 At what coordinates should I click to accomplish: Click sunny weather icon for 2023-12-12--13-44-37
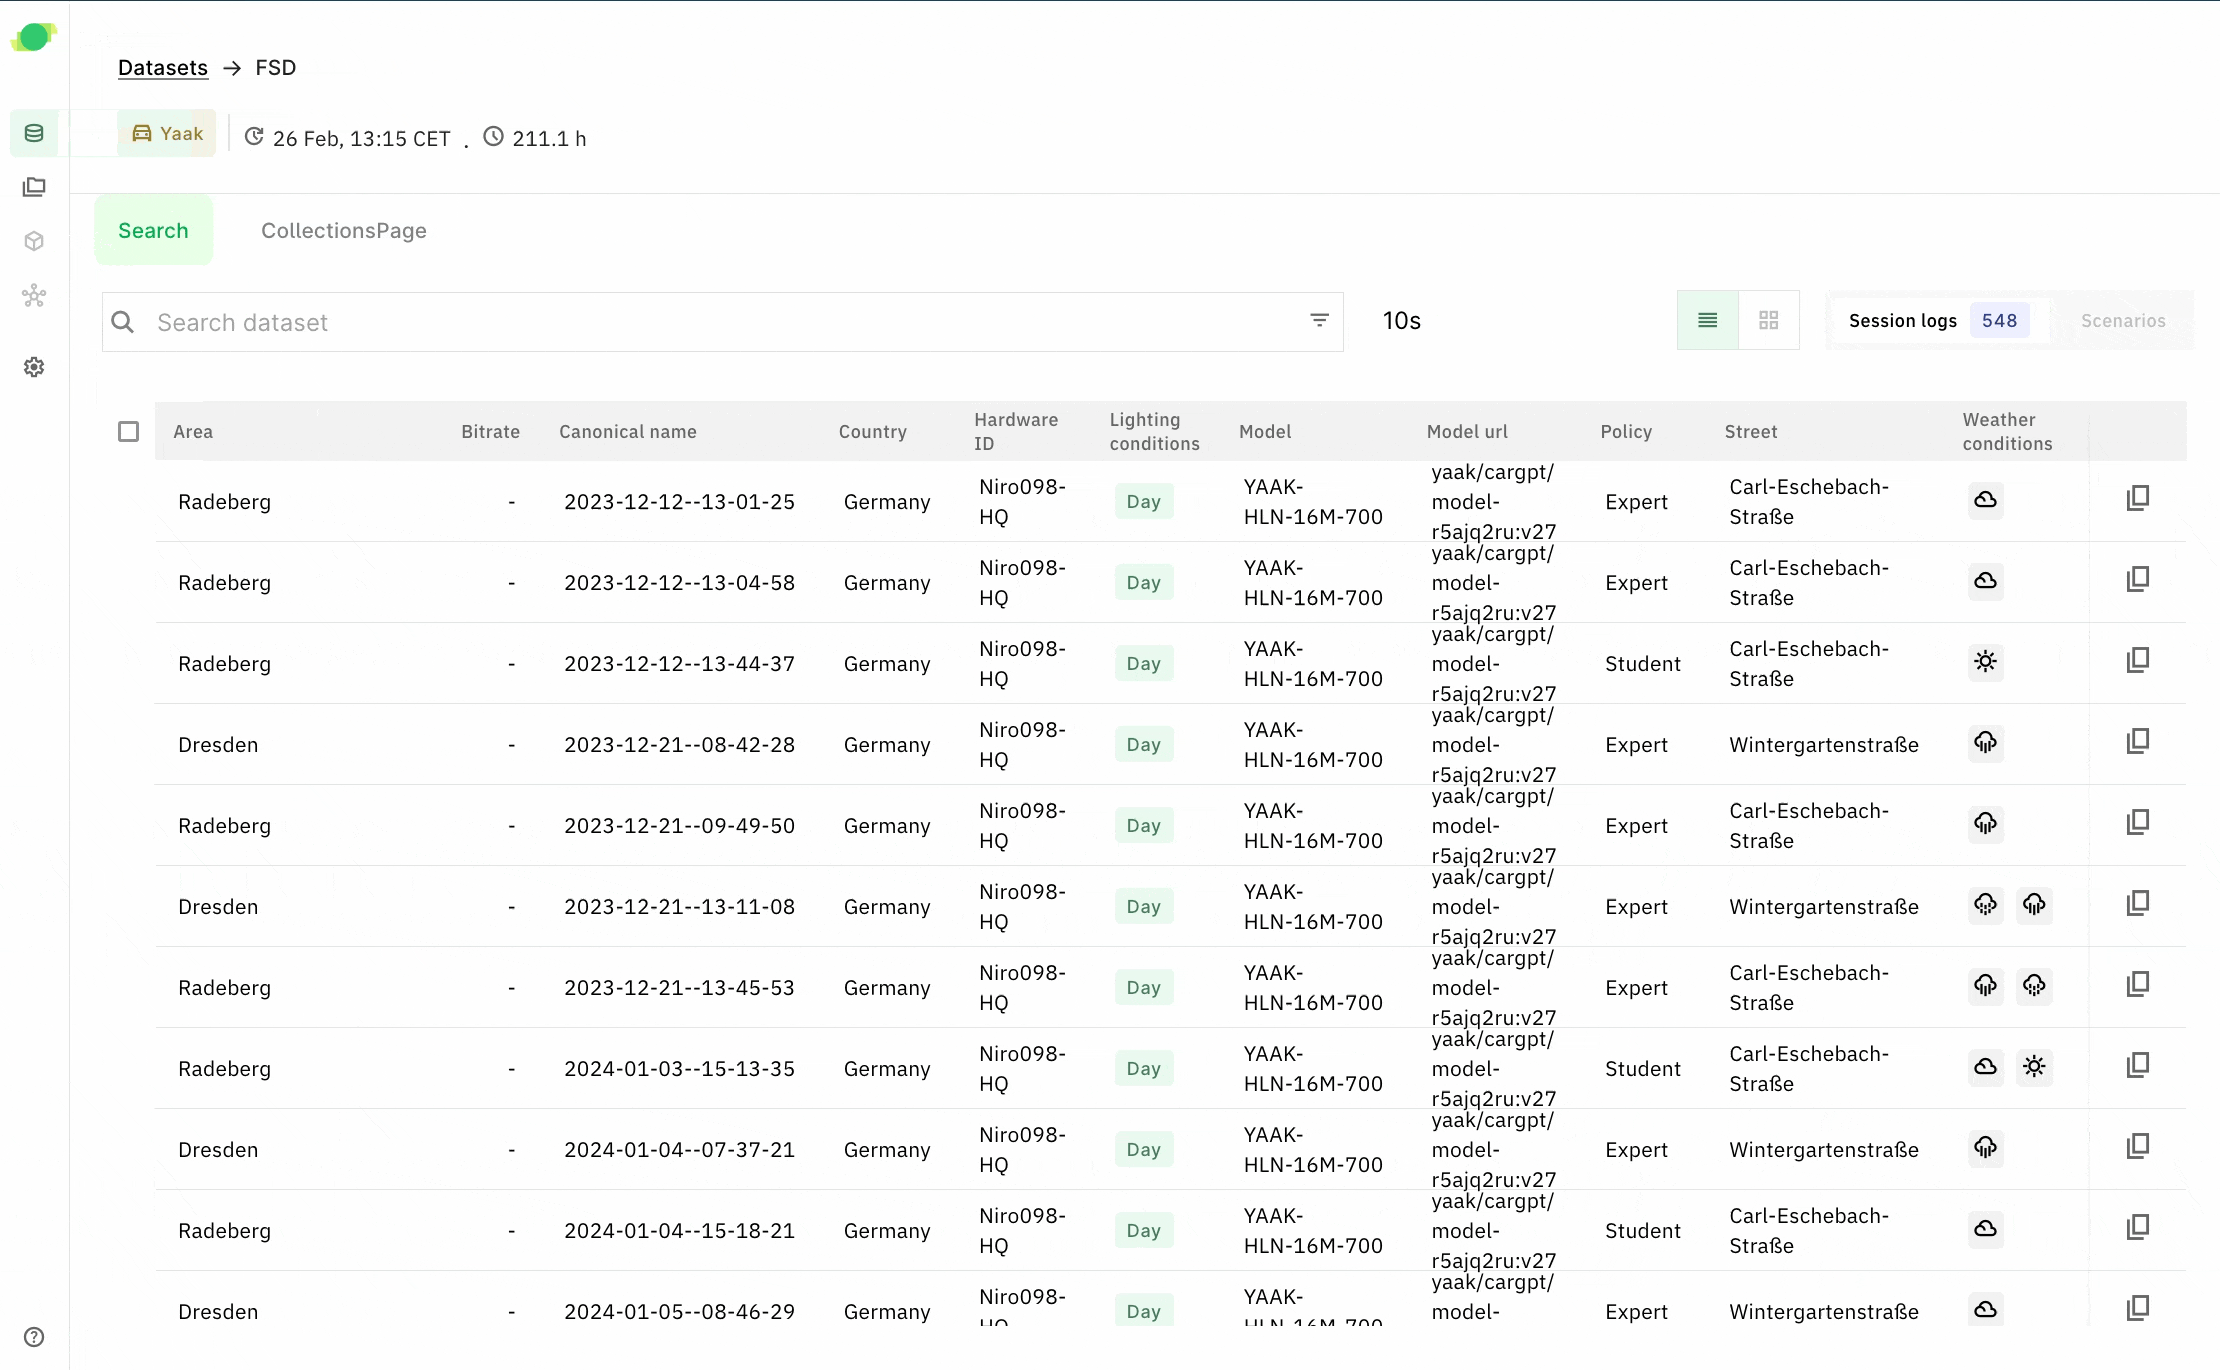coord(1985,662)
